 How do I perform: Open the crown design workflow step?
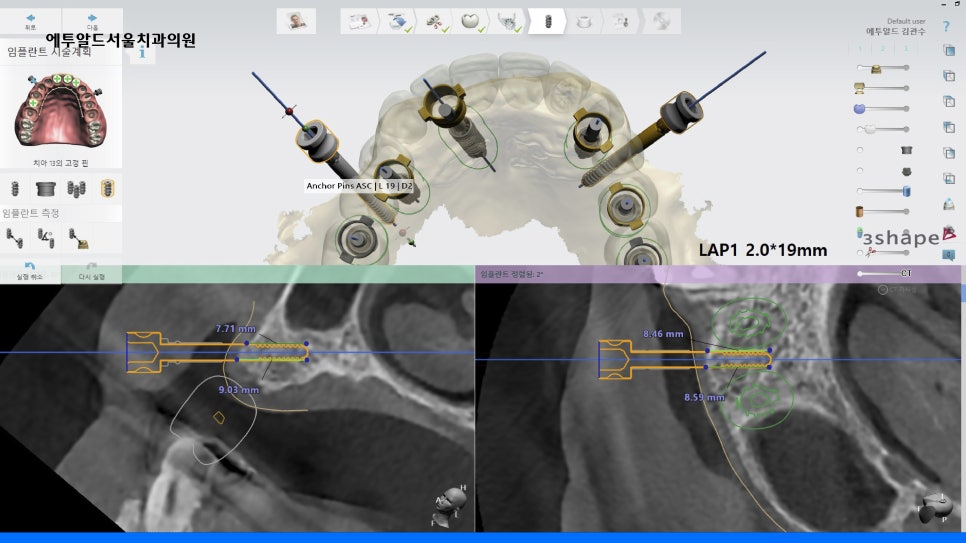click(468, 21)
